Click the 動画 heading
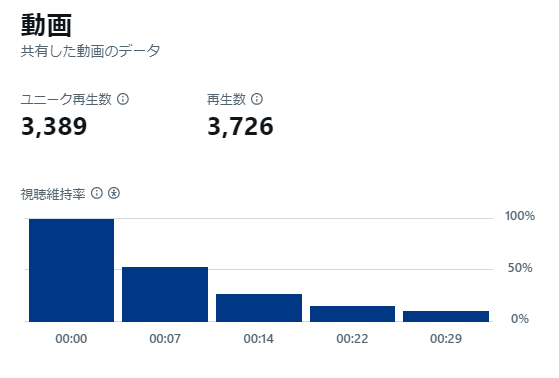The width and height of the screenshot is (559, 378). tap(46, 25)
